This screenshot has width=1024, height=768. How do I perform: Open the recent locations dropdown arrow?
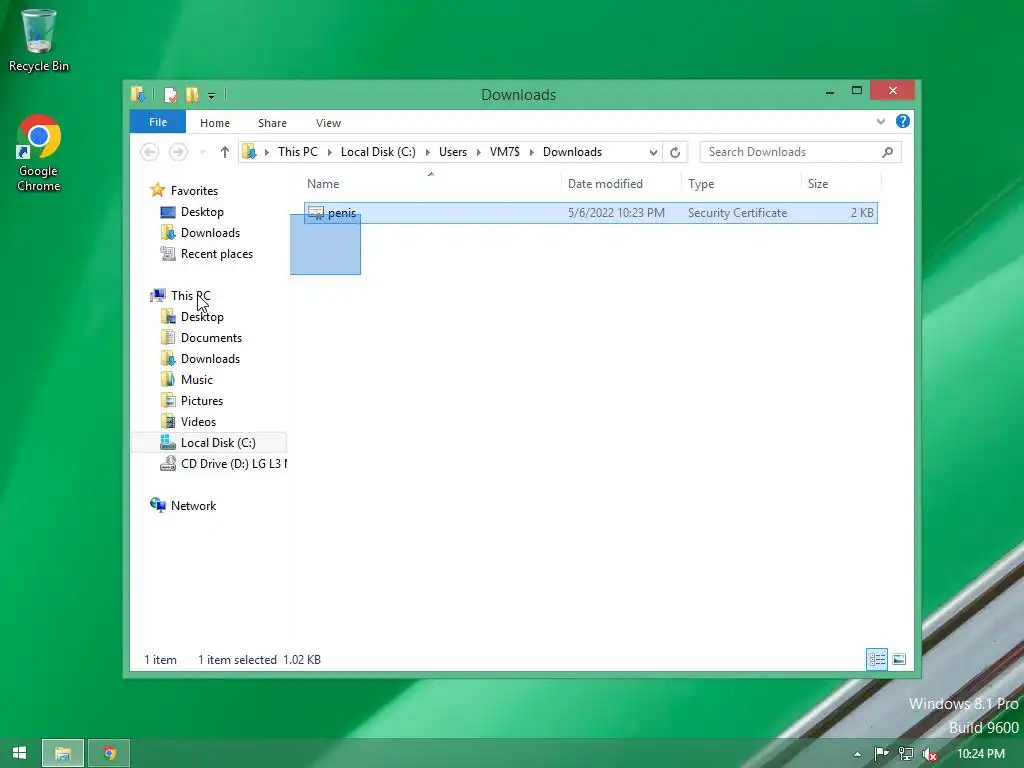(x=202, y=152)
